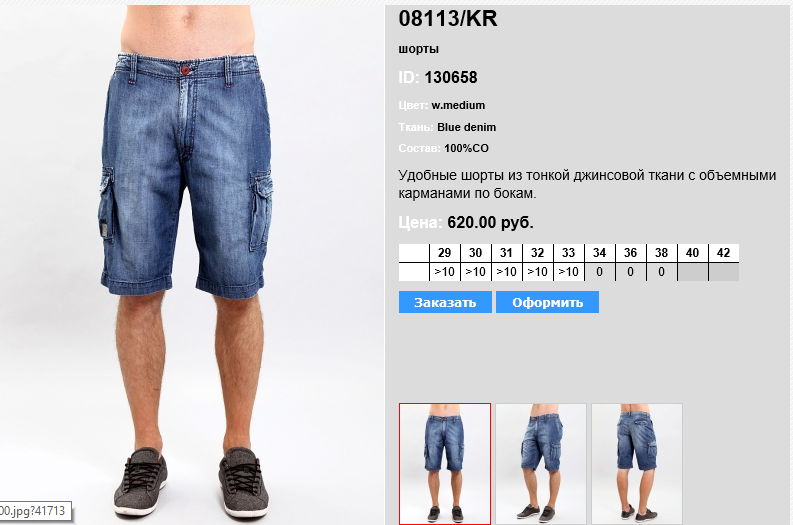
Task: Select size 29 column header
Action: tap(445, 253)
